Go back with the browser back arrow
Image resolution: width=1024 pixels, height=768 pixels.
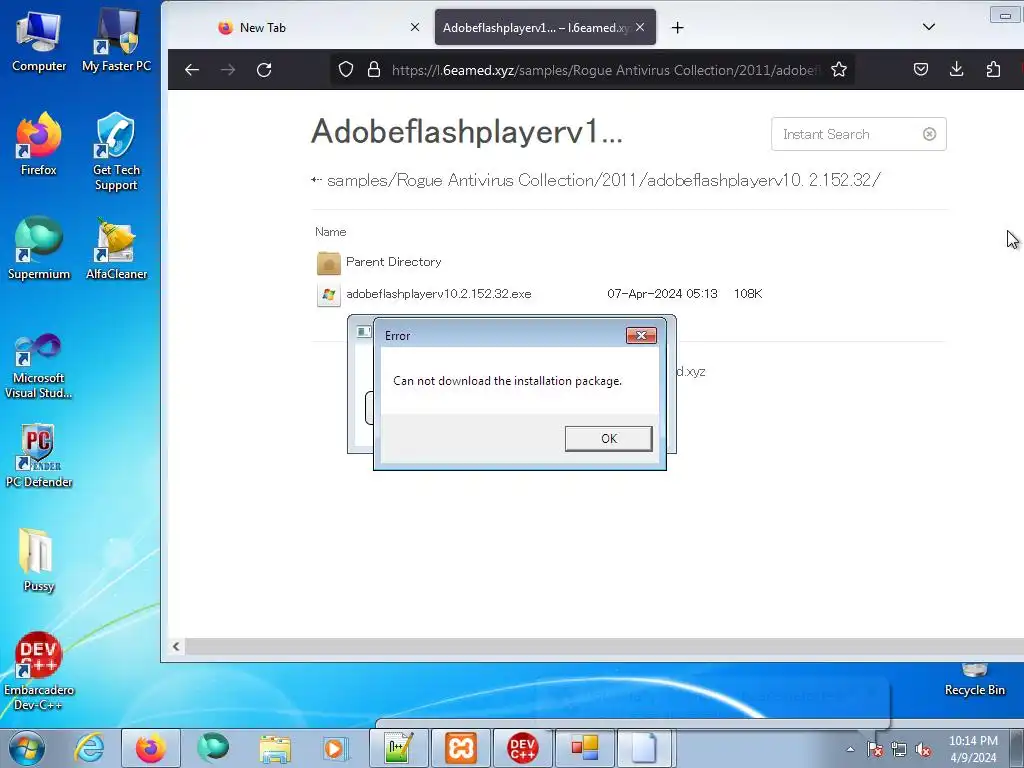(191, 70)
